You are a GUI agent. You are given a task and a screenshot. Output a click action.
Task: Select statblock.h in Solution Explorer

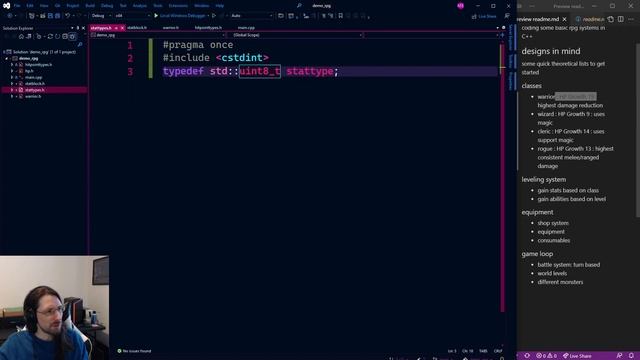[x=34, y=84]
